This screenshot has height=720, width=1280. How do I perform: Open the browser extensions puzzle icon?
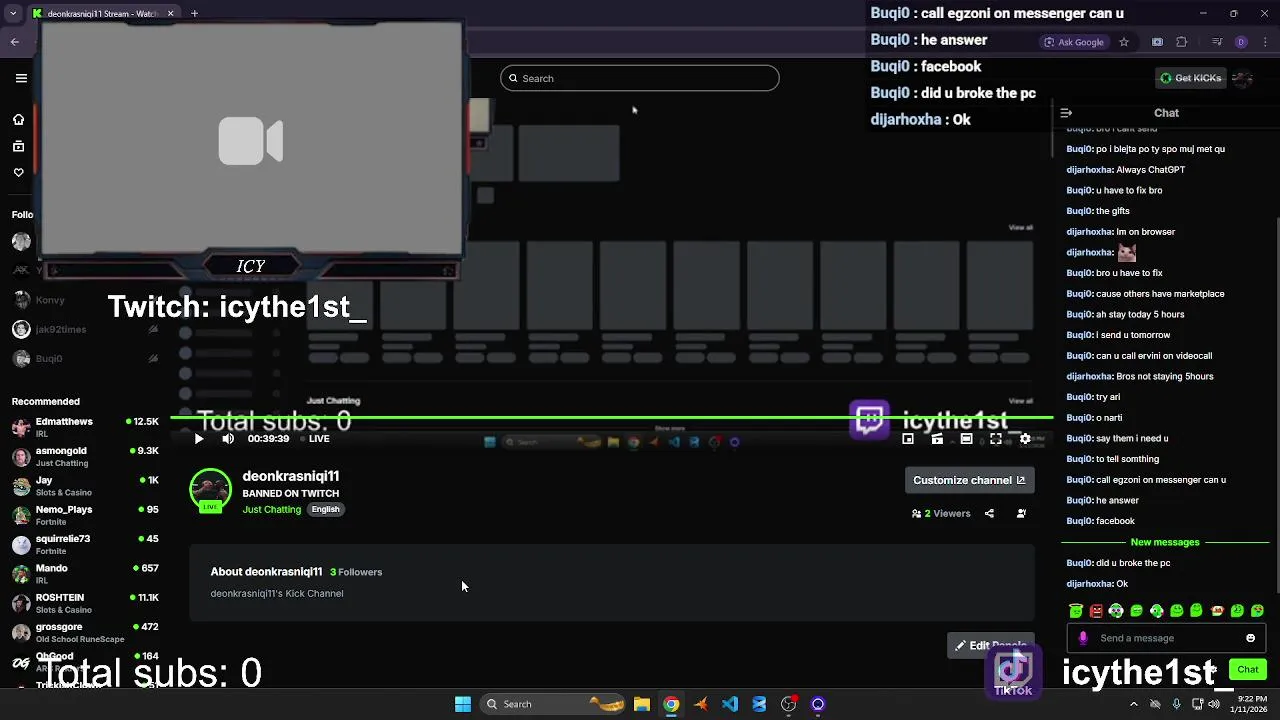(1182, 42)
